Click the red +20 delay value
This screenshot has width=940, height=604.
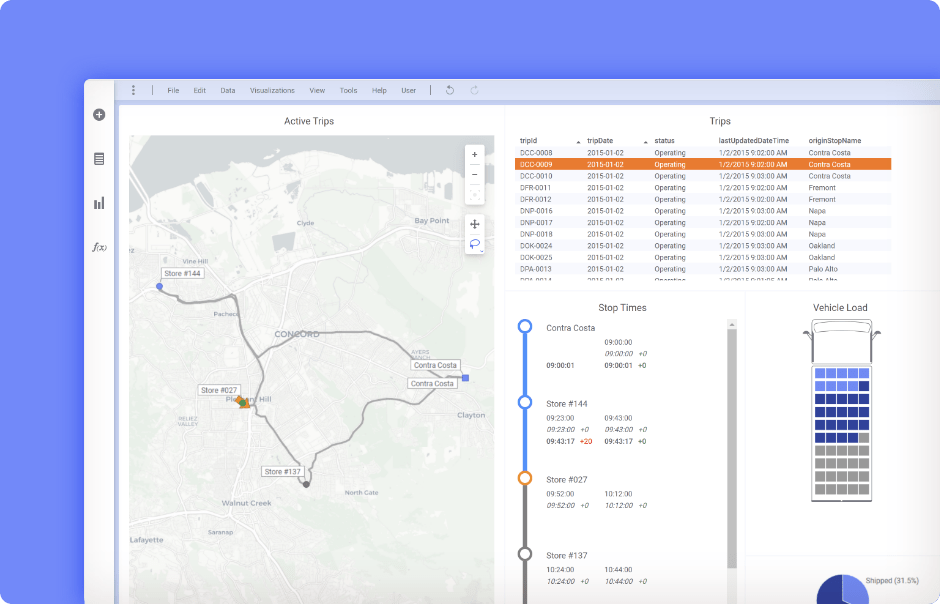(x=586, y=442)
